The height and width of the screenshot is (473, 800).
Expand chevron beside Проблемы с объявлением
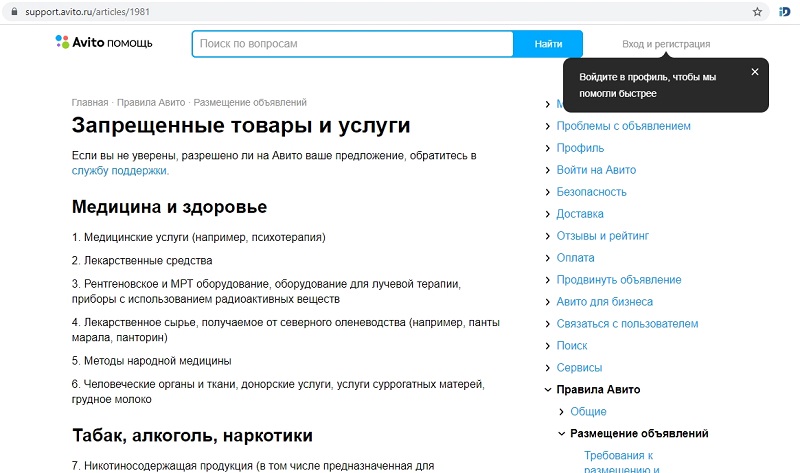(x=547, y=127)
